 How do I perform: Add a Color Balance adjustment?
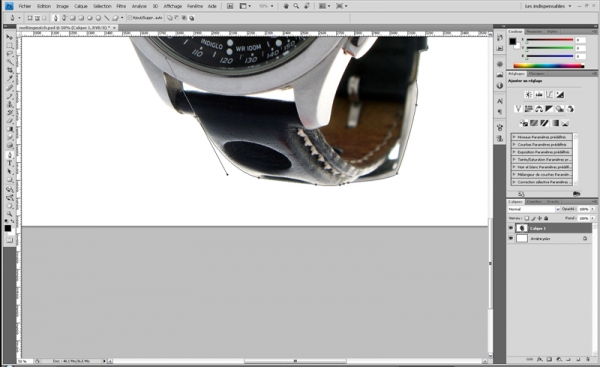539,109
